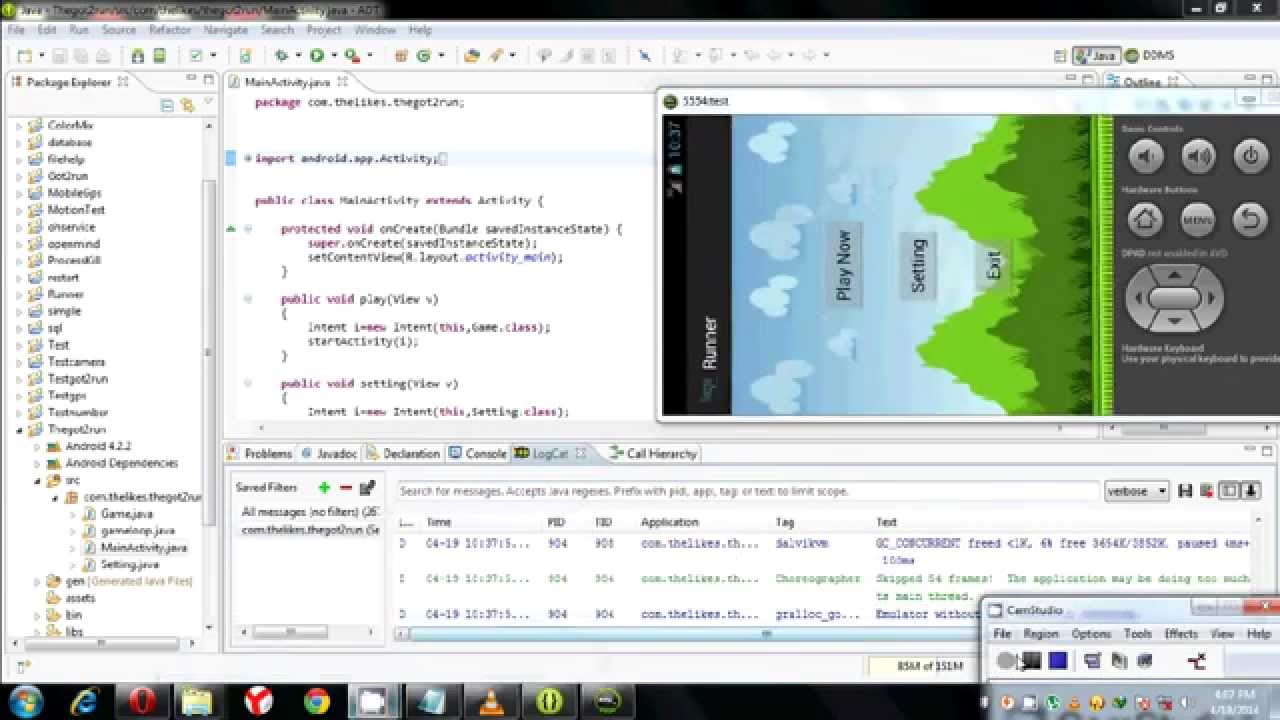The width and height of the screenshot is (1280, 720).
Task: Expand the gen Generated Java Files folder
Action: click(37, 581)
